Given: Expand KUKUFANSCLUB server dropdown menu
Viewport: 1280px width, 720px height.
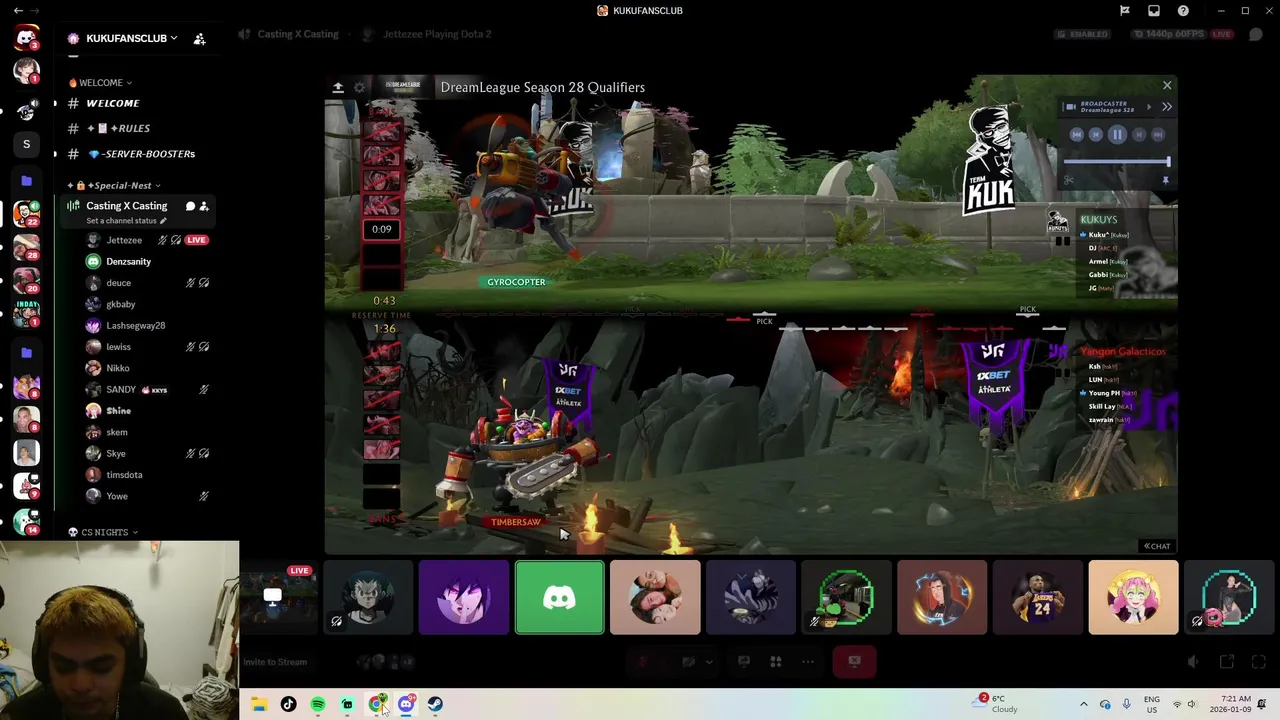Looking at the screenshot, I should click(174, 38).
